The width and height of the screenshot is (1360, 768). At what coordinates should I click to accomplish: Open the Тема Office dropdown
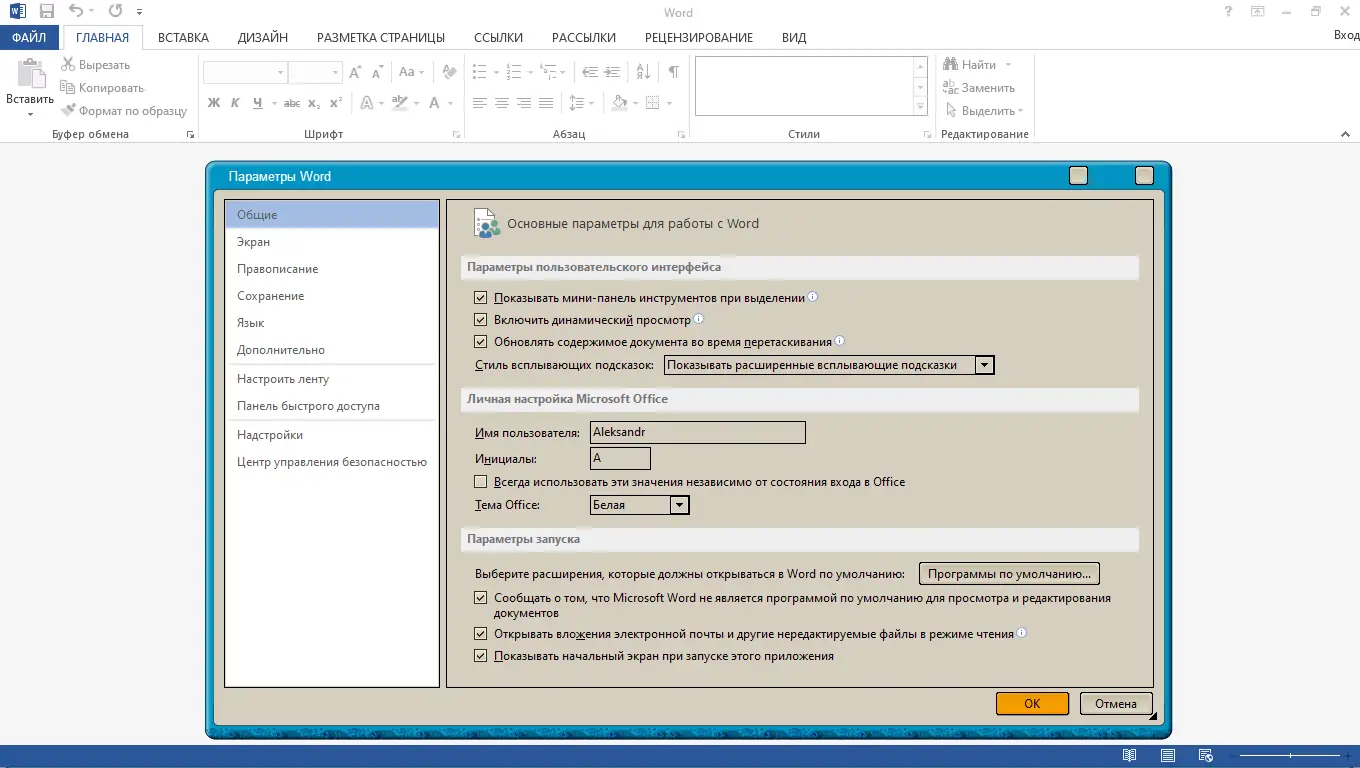click(680, 505)
